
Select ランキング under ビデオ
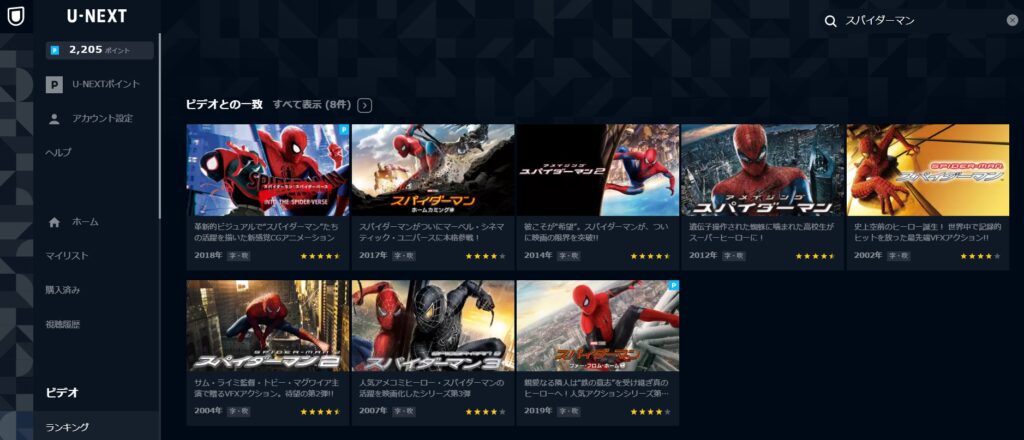point(67,427)
